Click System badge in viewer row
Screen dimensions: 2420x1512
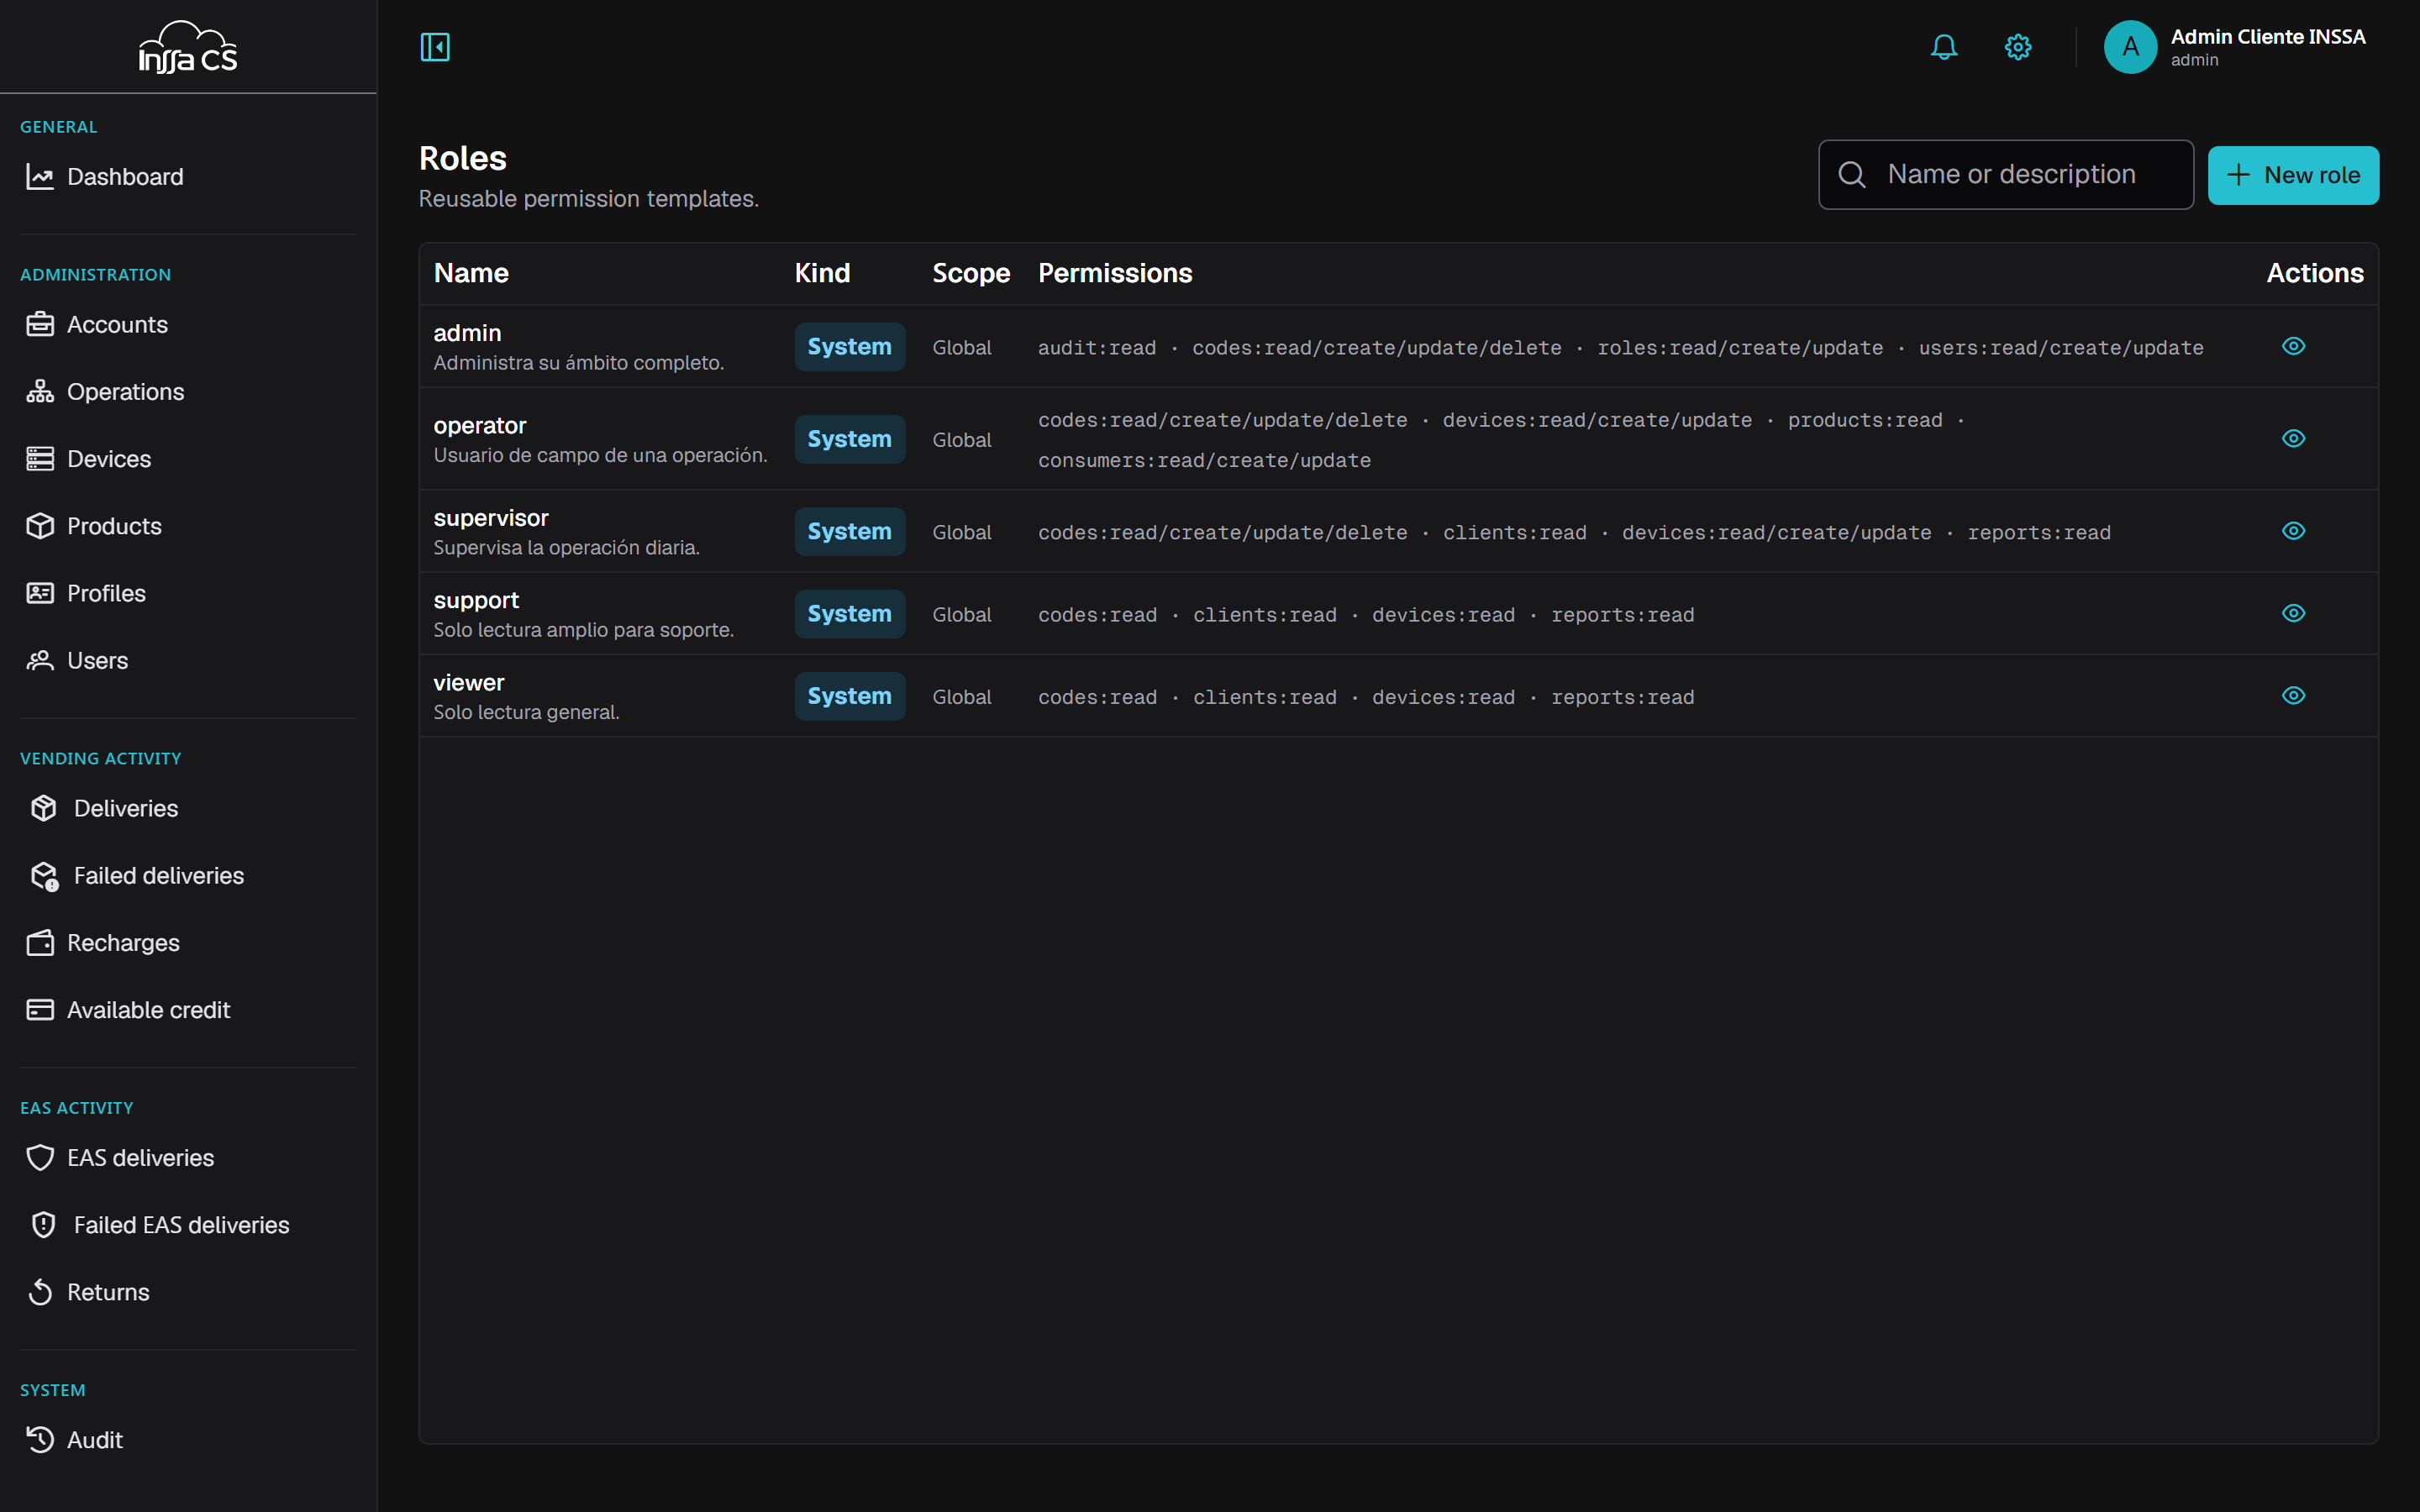(849, 696)
